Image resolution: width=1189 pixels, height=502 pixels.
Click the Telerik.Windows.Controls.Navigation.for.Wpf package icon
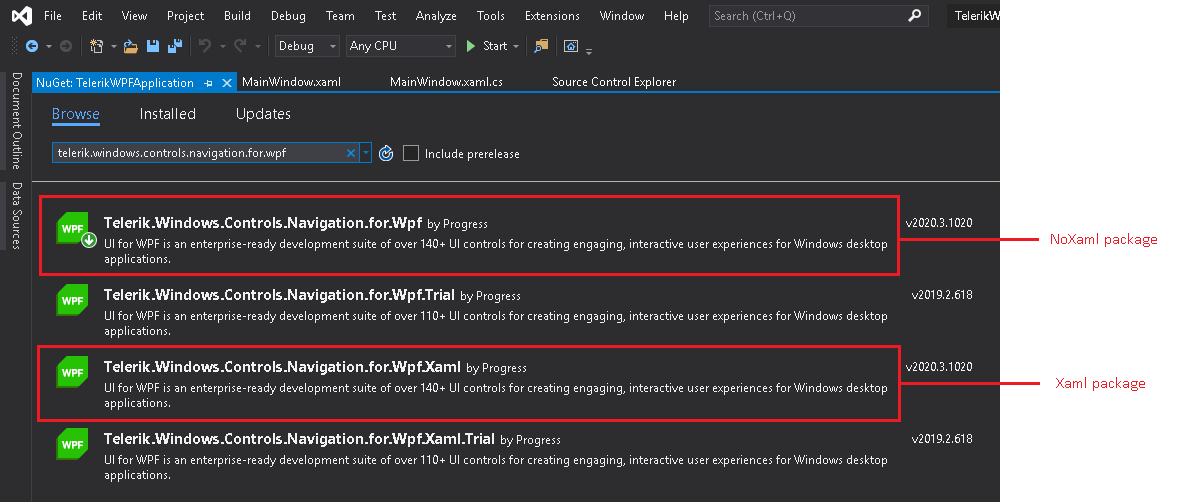(x=73, y=228)
